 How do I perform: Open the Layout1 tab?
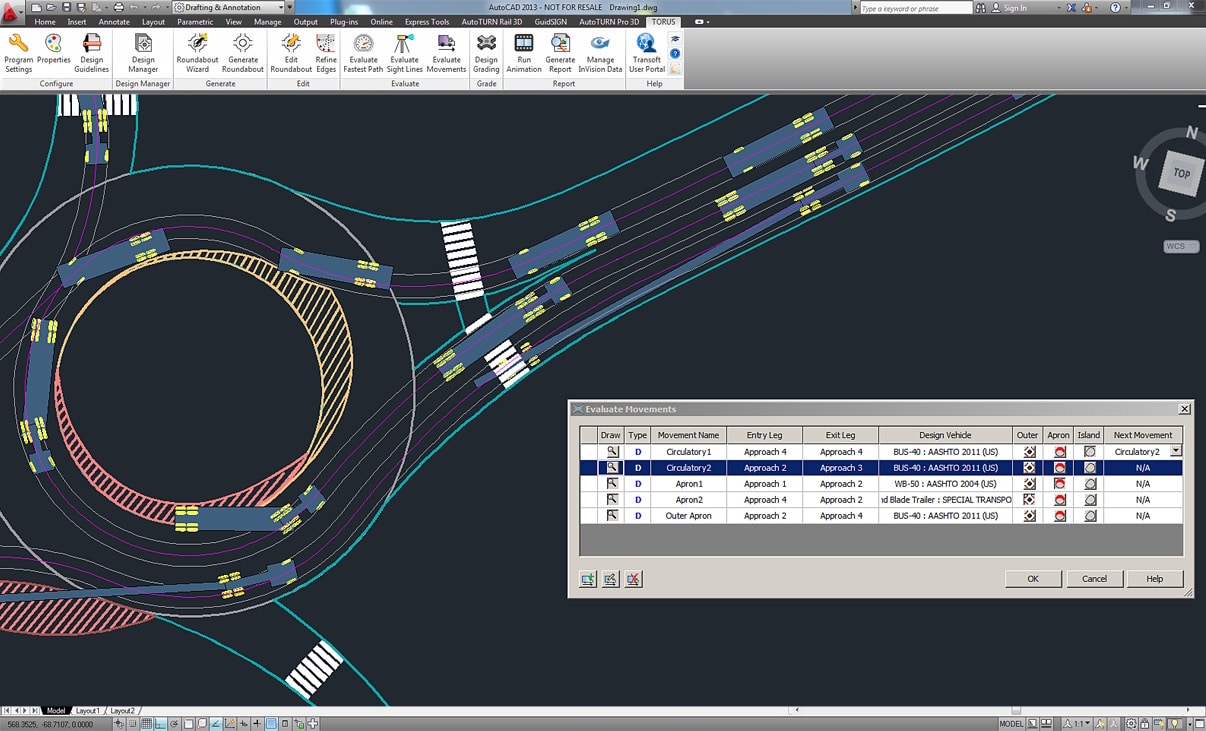pos(87,711)
